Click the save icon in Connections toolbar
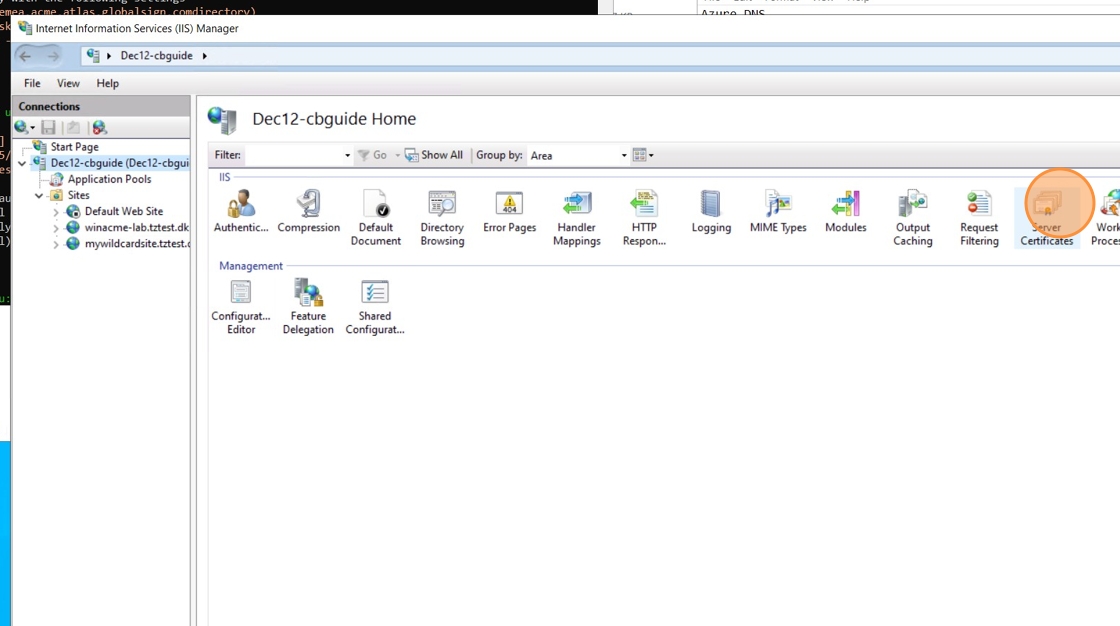Screen dimensions: 1120x626 [48, 127]
